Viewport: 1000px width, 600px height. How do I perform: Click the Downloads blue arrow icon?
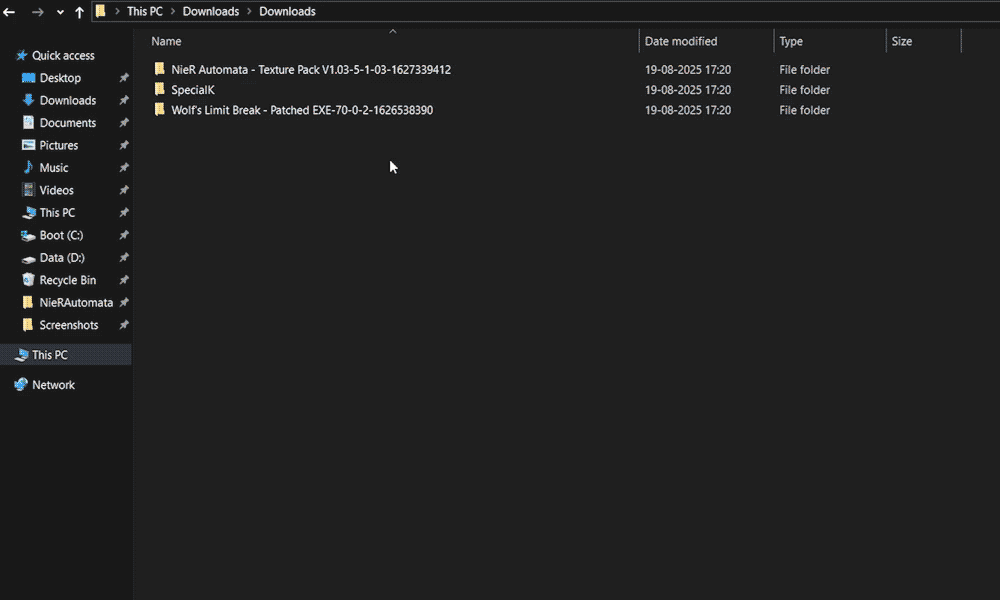coord(28,100)
